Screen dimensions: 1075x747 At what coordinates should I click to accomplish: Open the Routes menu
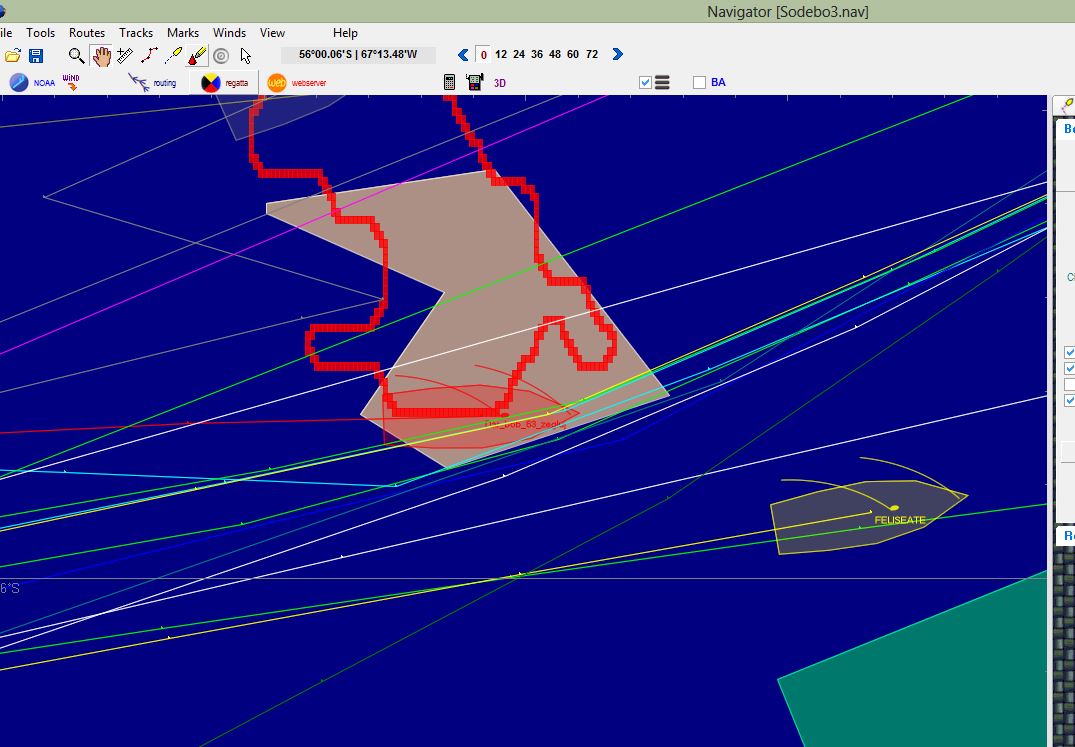[x=87, y=33]
